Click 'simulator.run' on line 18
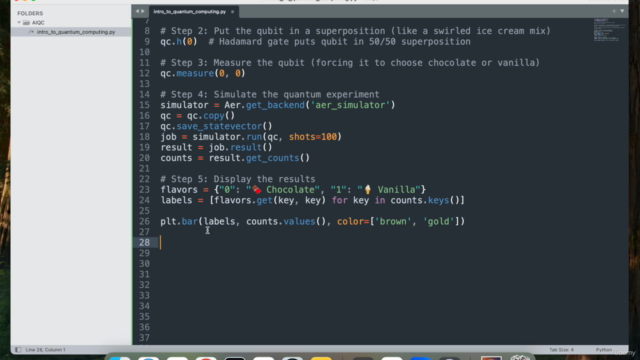 (x=227, y=137)
